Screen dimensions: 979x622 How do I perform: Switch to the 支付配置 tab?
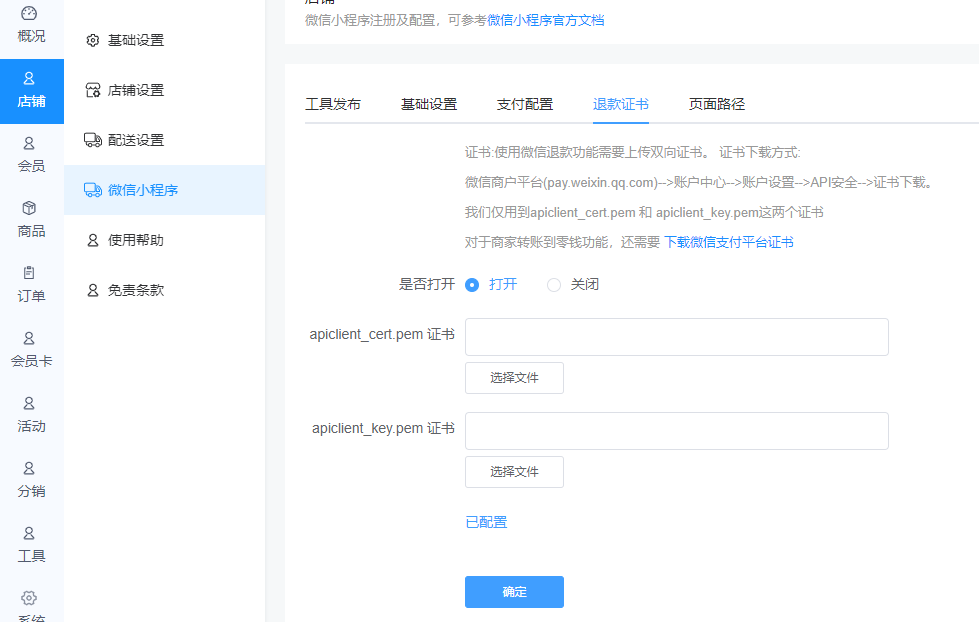pyautogui.click(x=525, y=104)
